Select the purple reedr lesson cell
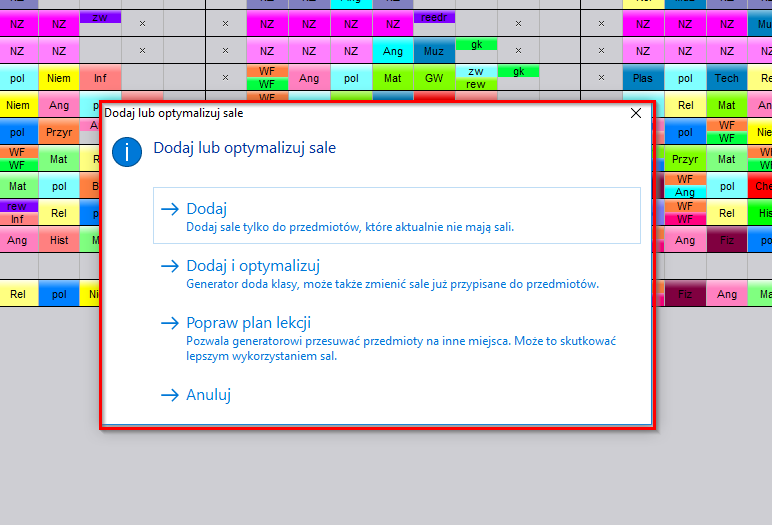 pos(434,17)
